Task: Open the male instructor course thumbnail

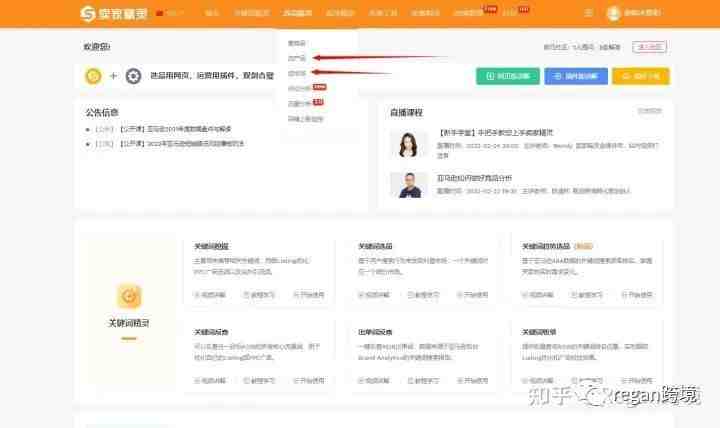Action: tap(408, 185)
